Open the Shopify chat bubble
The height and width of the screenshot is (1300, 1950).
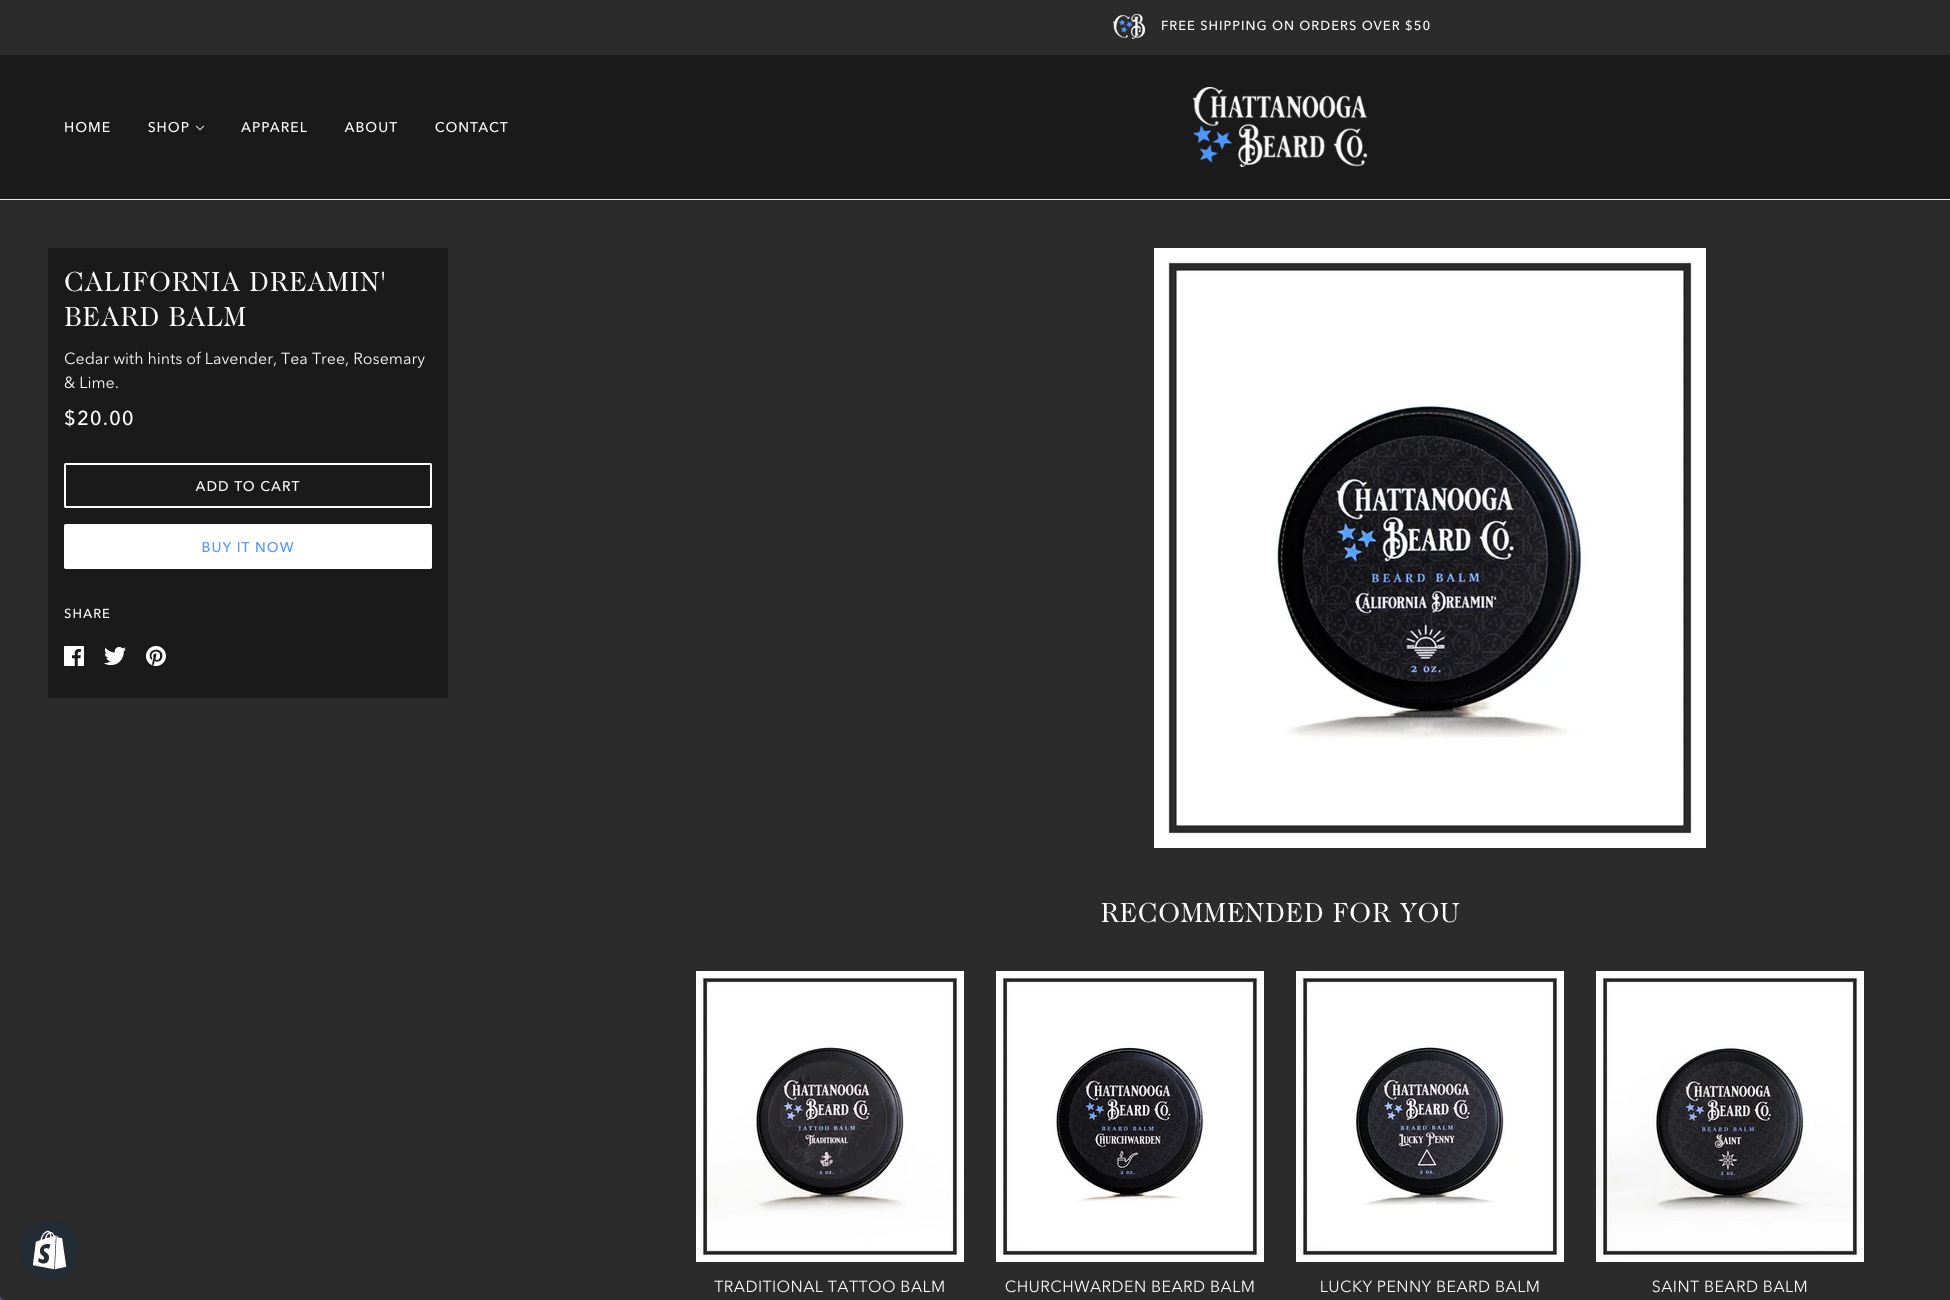pyautogui.click(x=49, y=1250)
